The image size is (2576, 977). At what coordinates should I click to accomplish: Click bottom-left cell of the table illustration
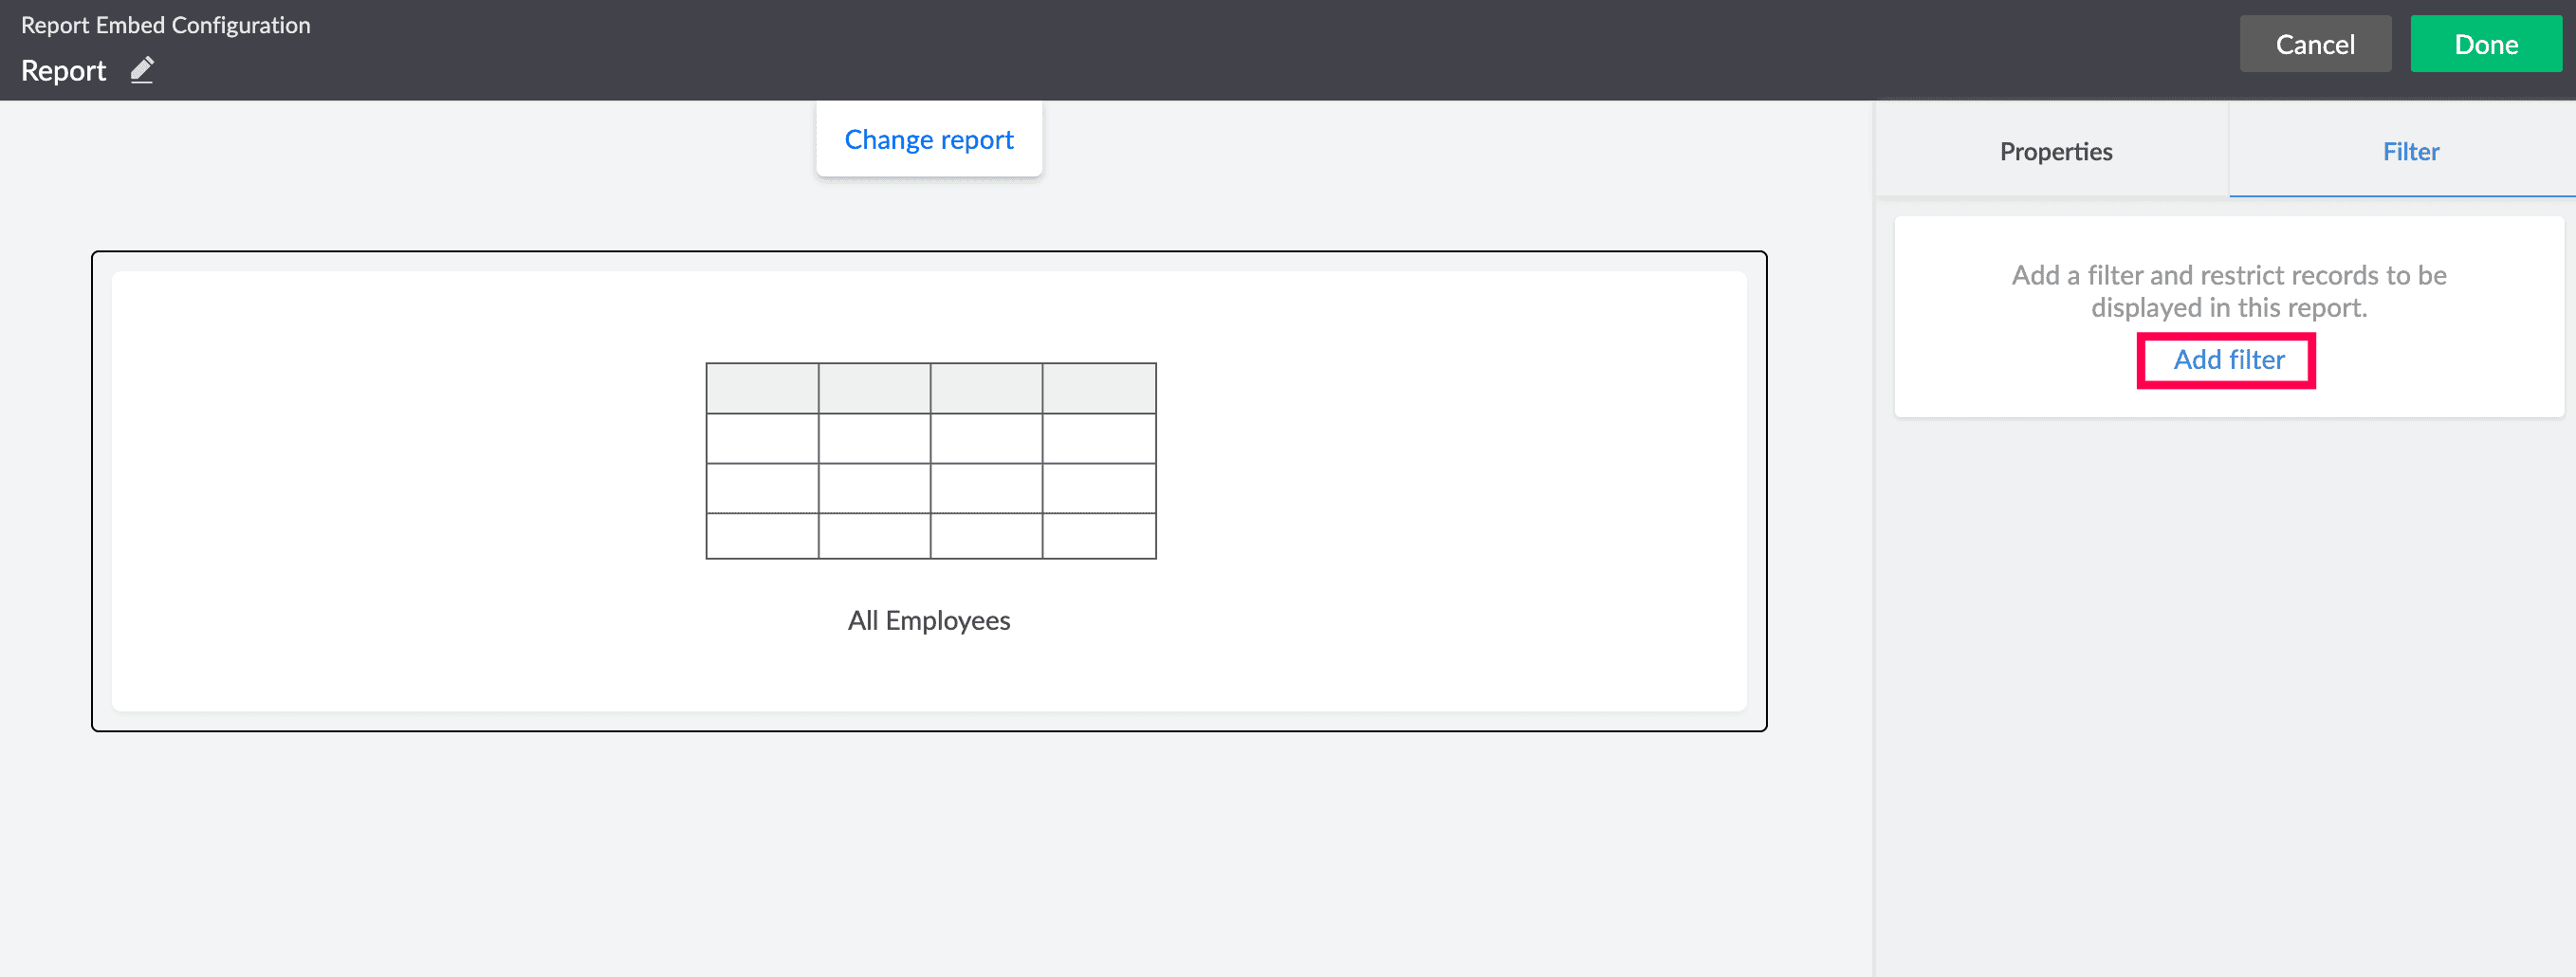(x=762, y=536)
